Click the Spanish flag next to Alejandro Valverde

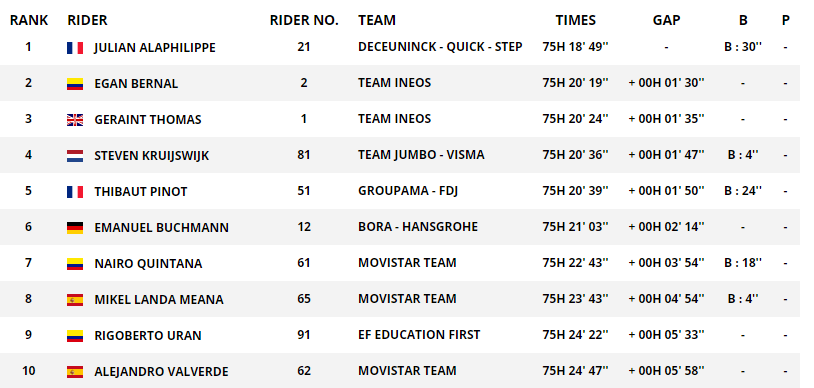(x=75, y=371)
